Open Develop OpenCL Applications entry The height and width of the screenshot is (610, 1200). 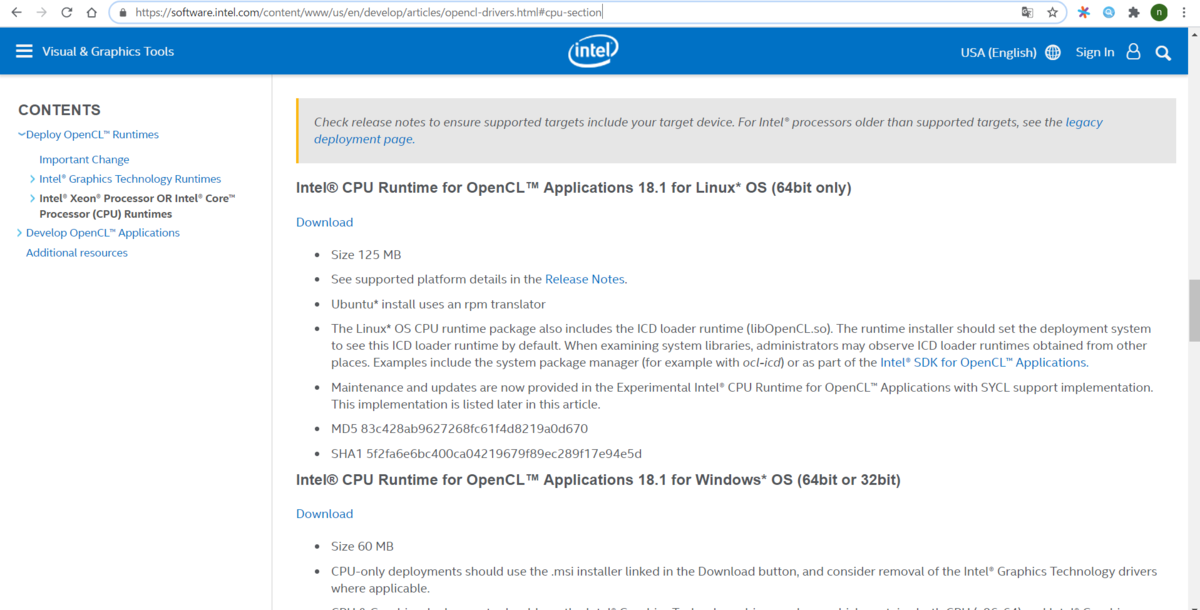(103, 233)
